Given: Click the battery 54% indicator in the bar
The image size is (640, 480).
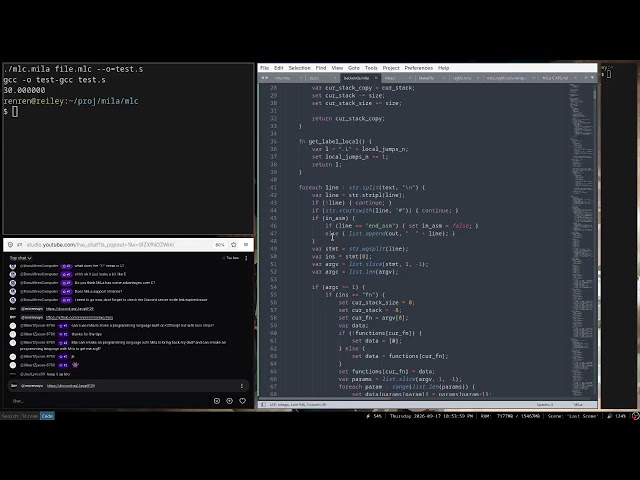Looking at the screenshot, I should pyautogui.click(x=374, y=416).
